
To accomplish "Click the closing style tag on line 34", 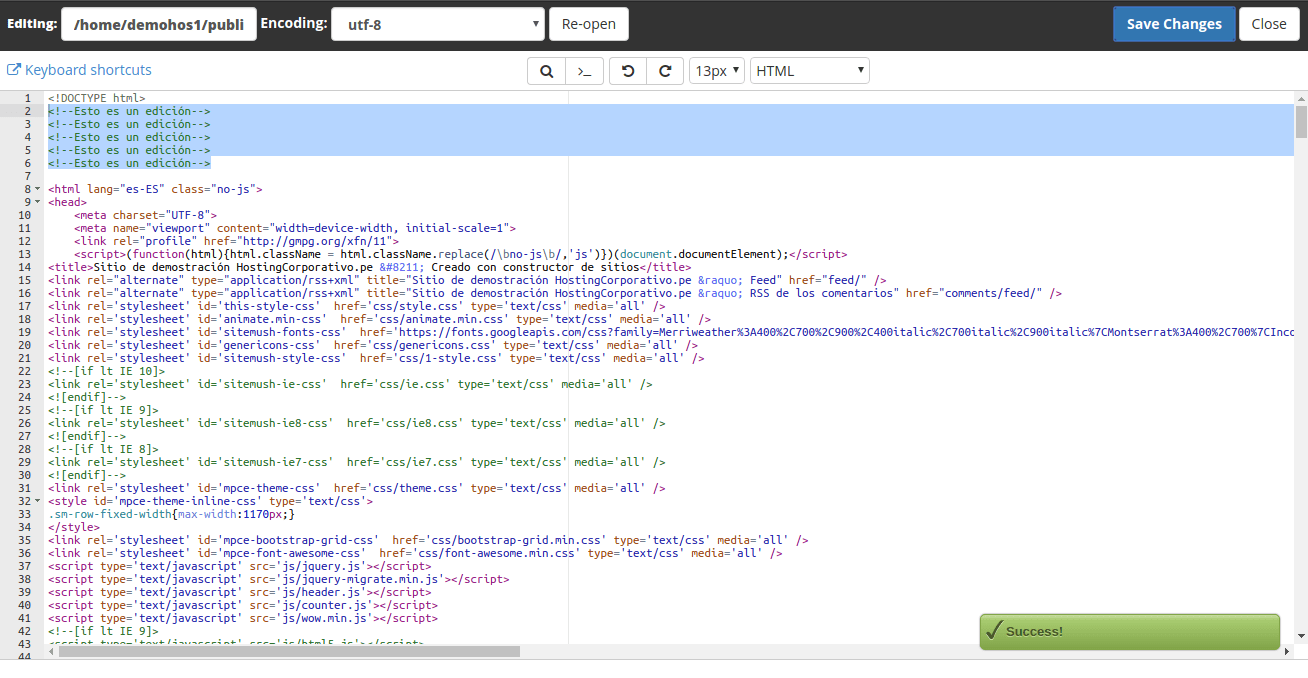I will [74, 527].
